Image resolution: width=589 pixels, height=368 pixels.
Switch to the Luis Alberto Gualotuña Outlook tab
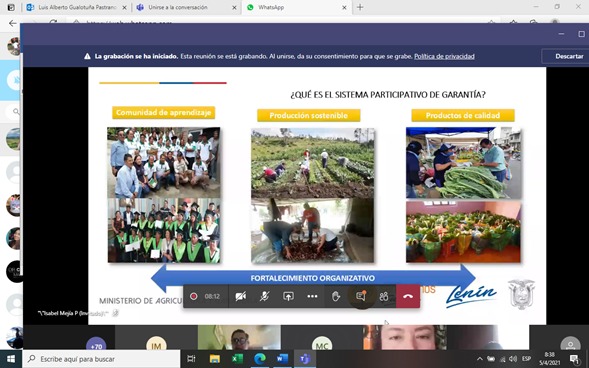pos(77,7)
